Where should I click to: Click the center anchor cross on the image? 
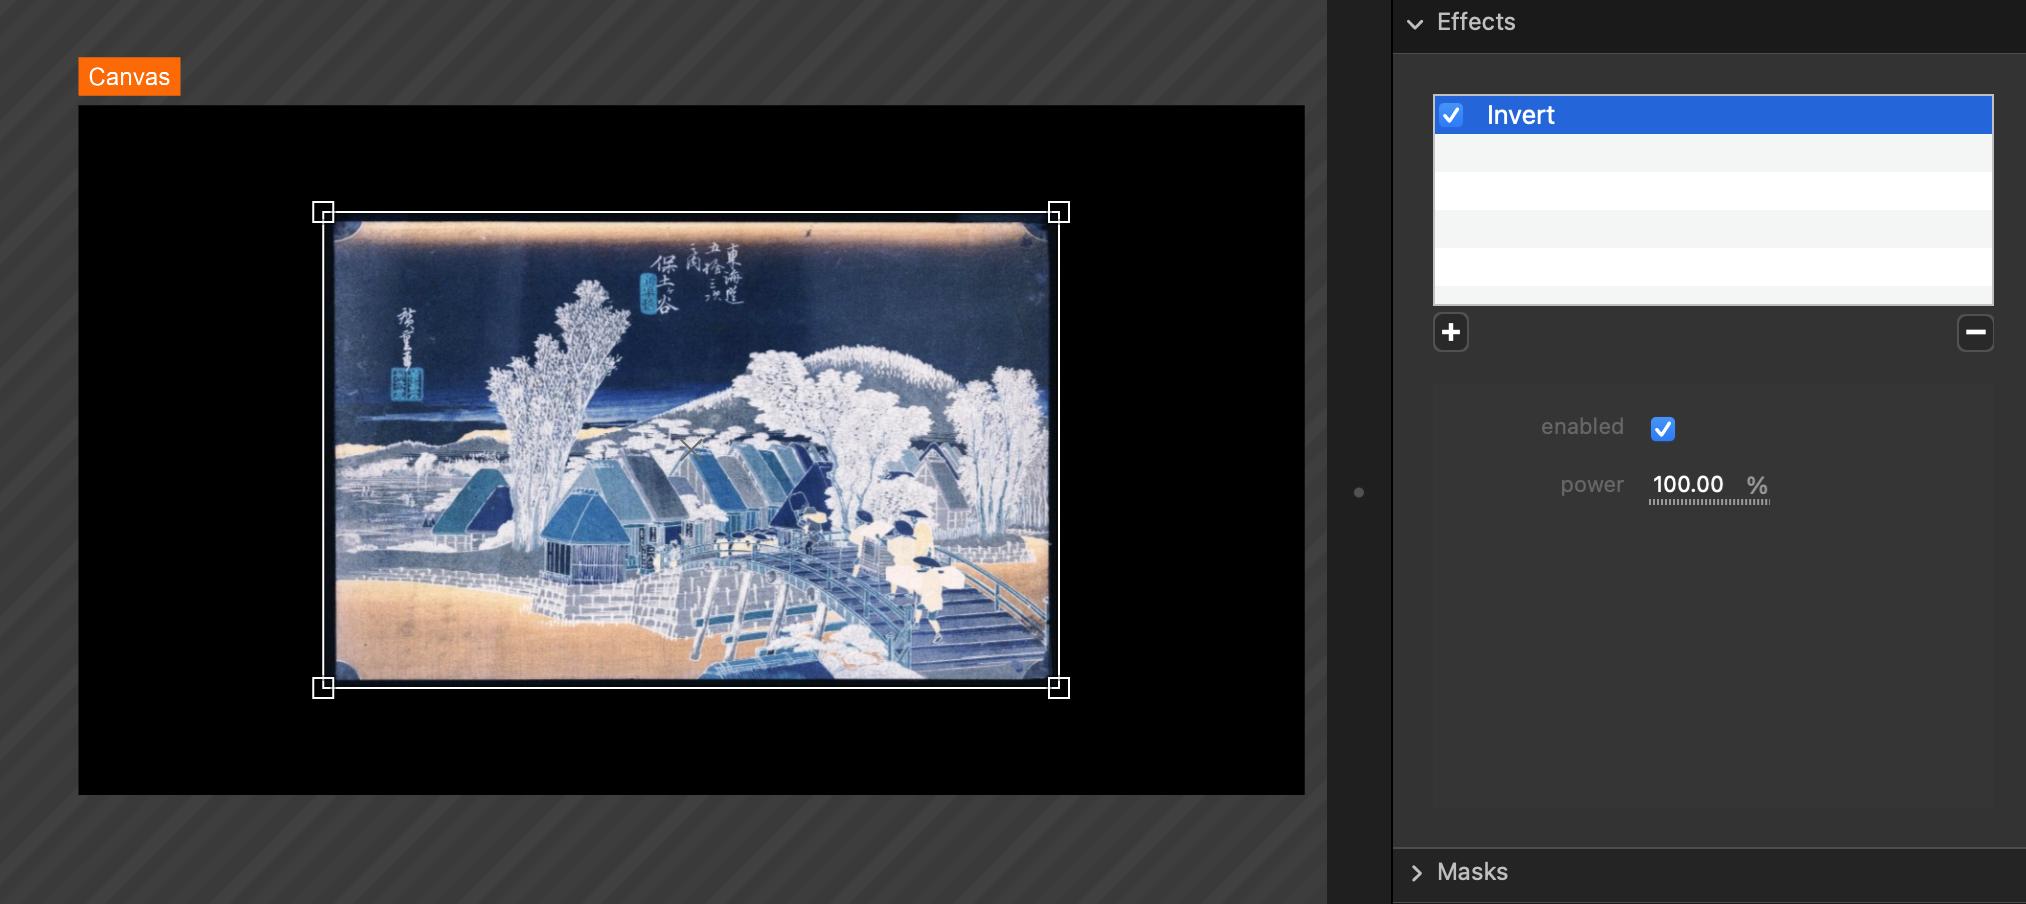(690, 448)
